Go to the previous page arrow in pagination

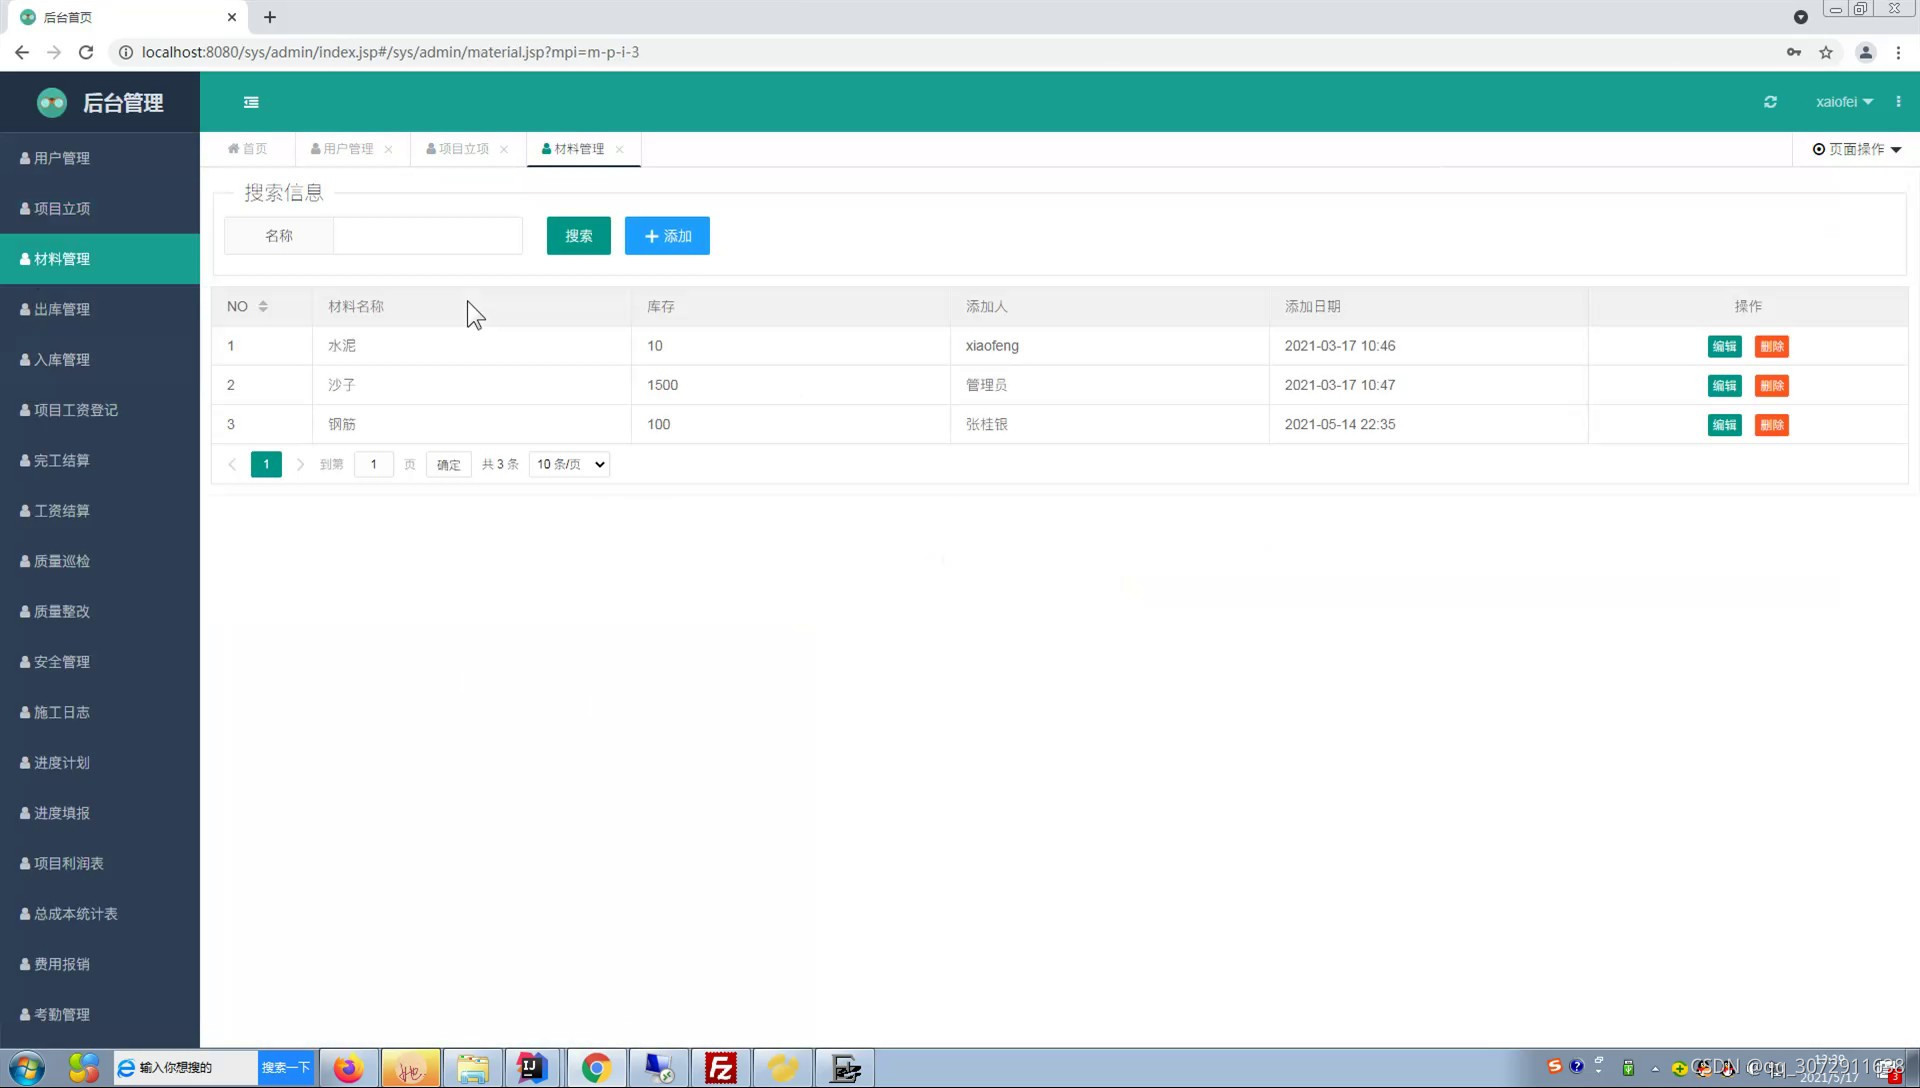[x=232, y=464]
